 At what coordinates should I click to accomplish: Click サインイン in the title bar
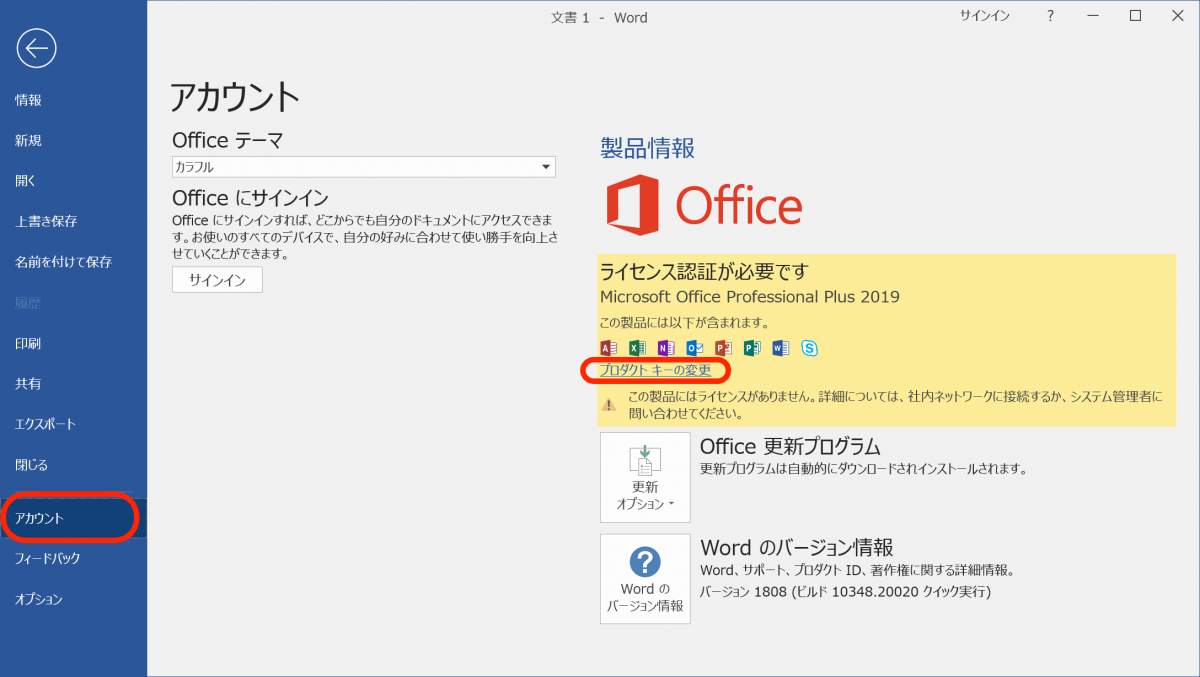[983, 16]
